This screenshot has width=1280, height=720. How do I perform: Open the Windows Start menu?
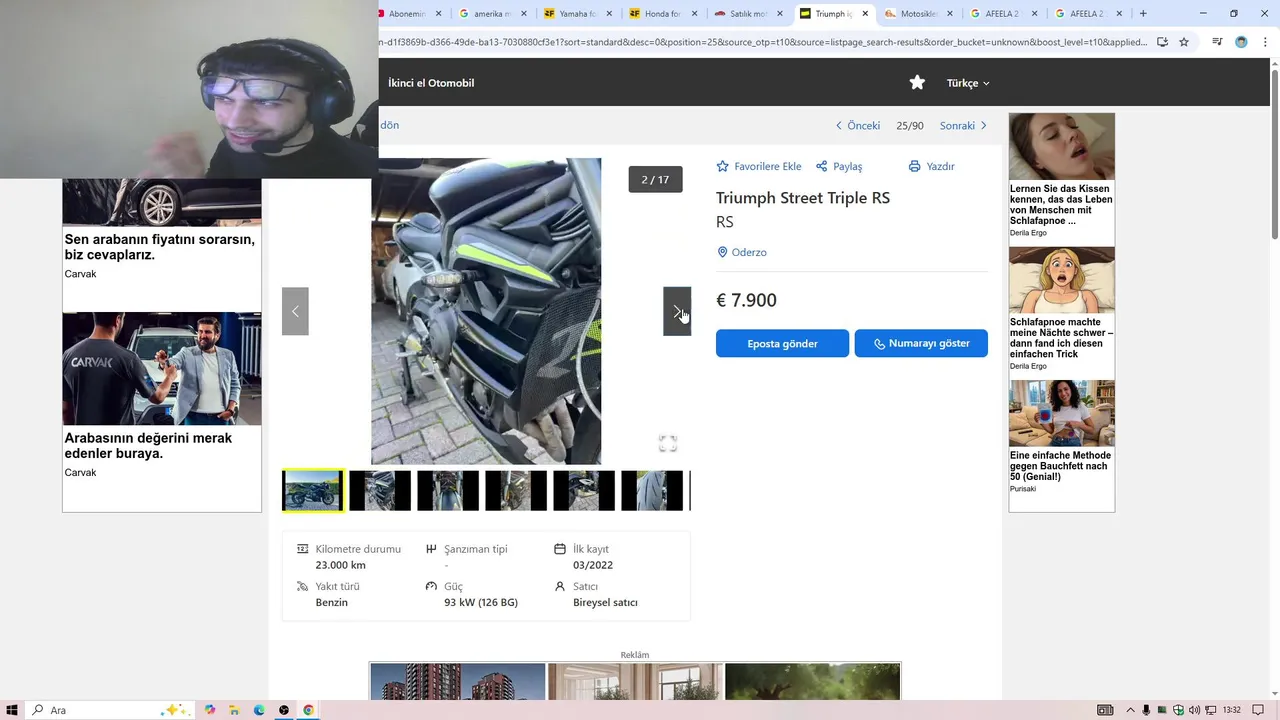(12, 710)
